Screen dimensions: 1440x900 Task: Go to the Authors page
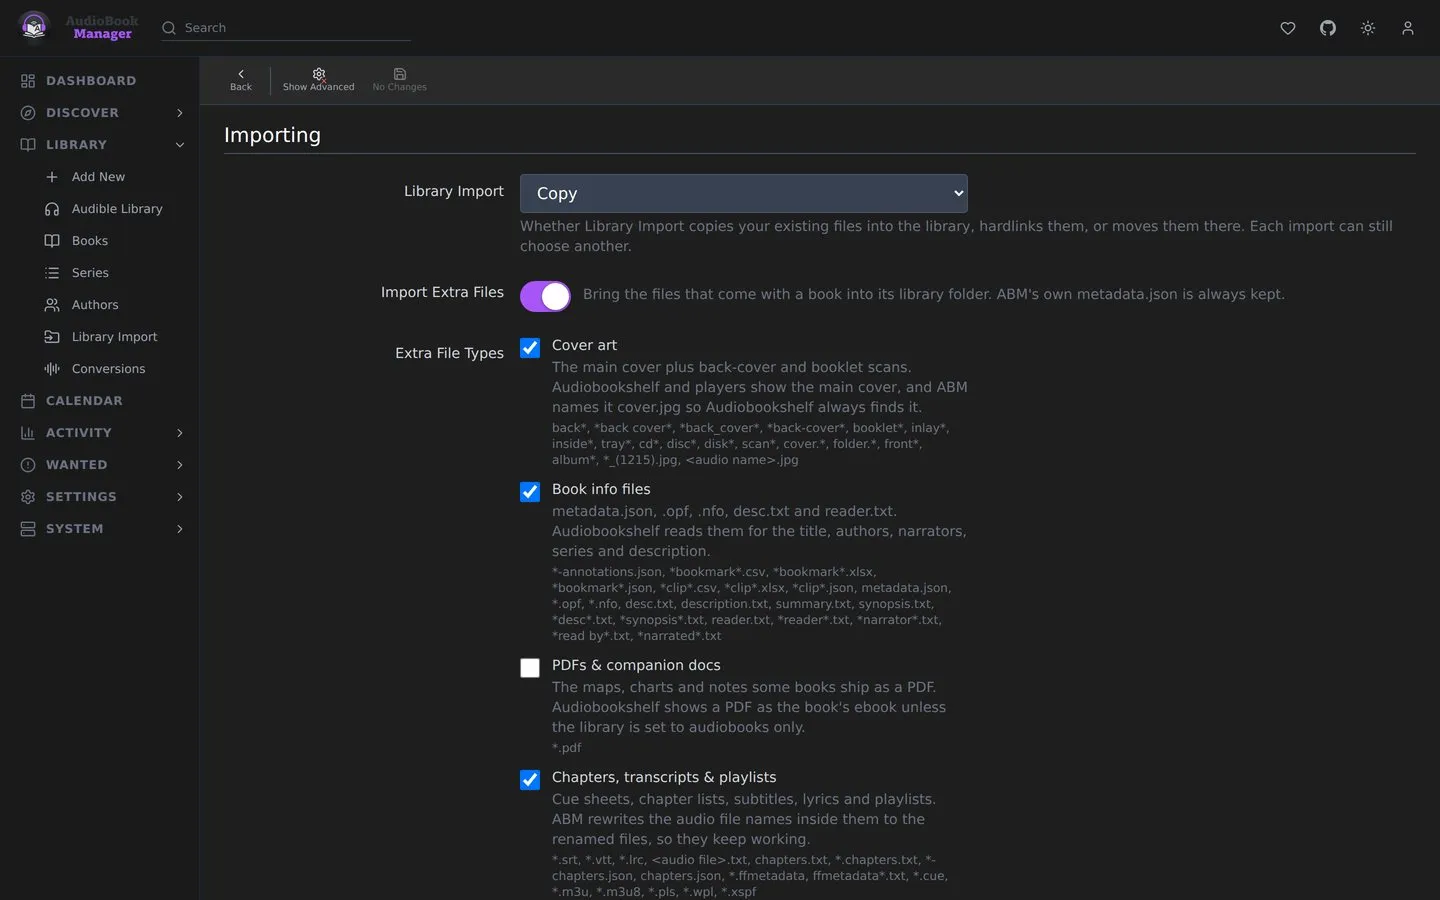95,305
